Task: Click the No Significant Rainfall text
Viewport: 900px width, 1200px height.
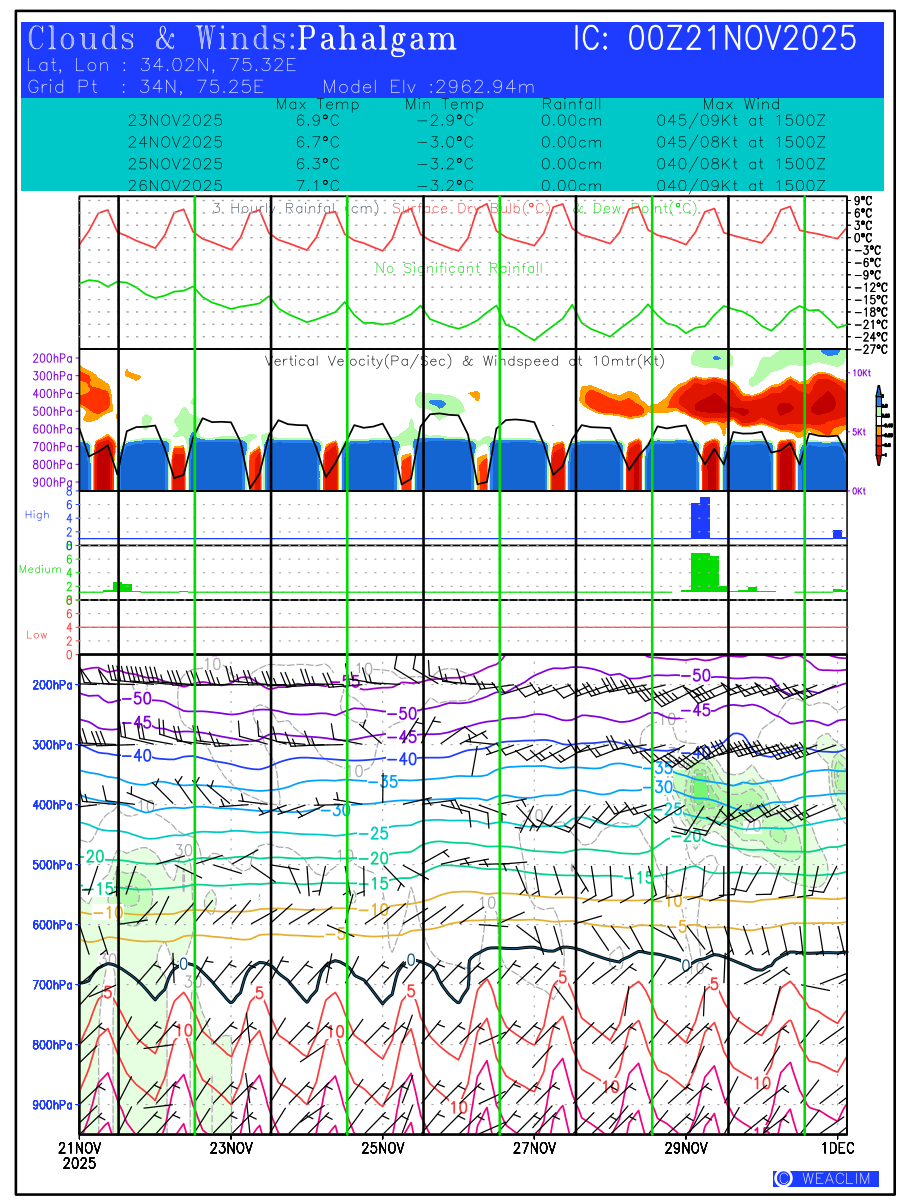Action: click(459, 268)
